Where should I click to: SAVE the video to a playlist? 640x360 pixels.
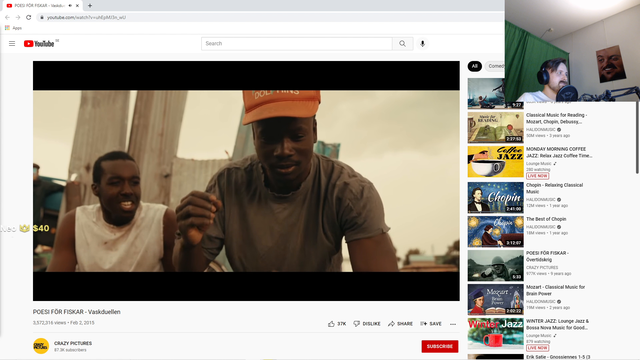click(x=431, y=324)
